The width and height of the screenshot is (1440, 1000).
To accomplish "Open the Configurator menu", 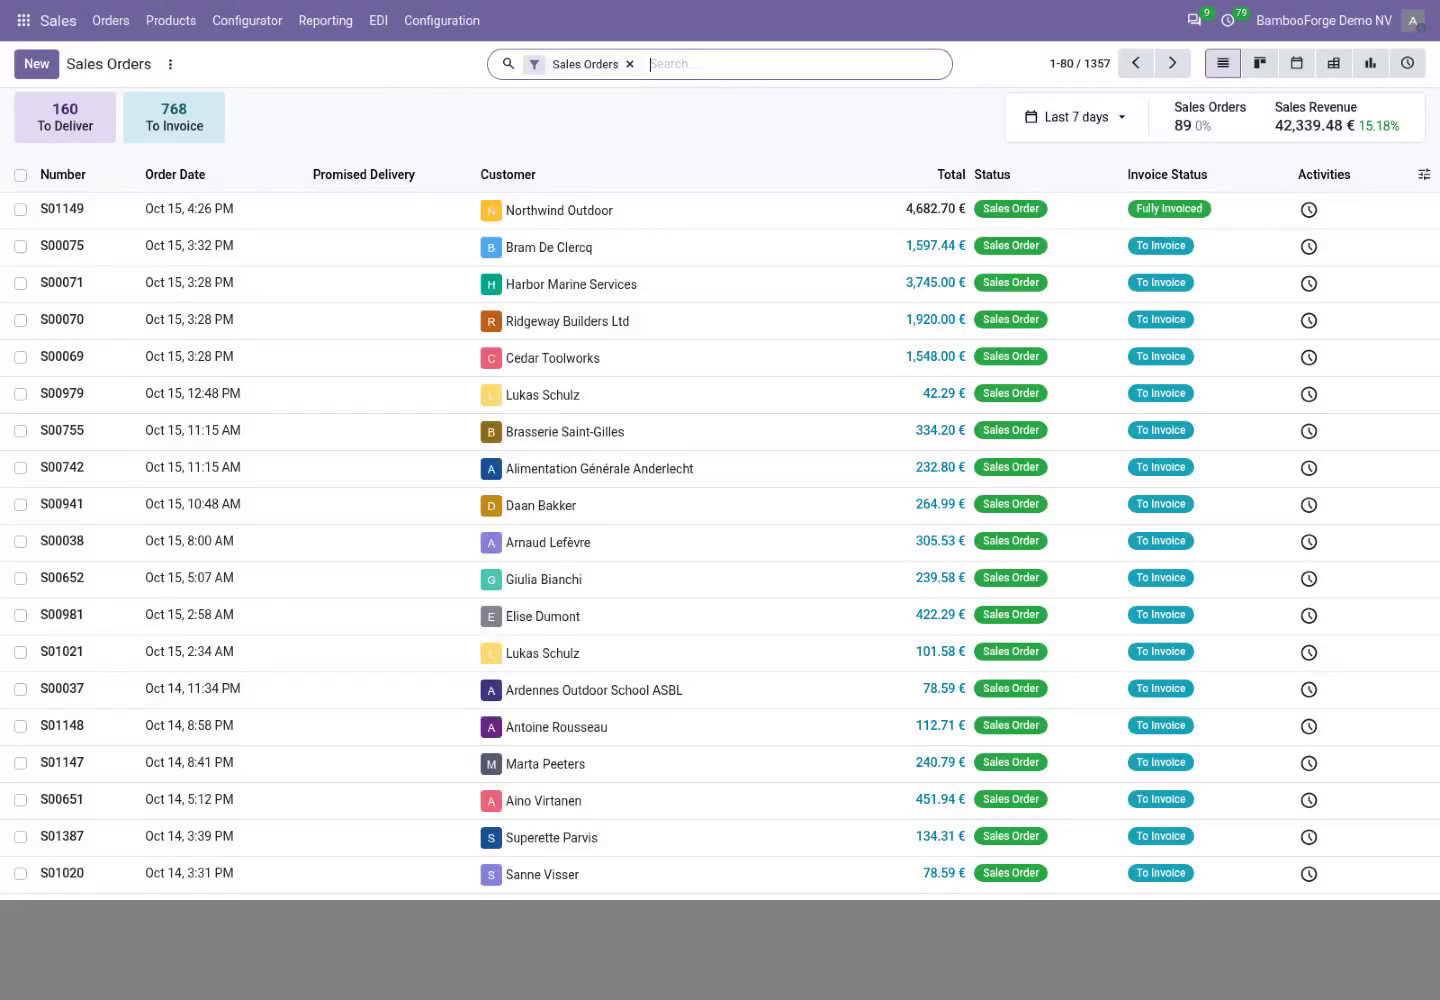I will [247, 20].
